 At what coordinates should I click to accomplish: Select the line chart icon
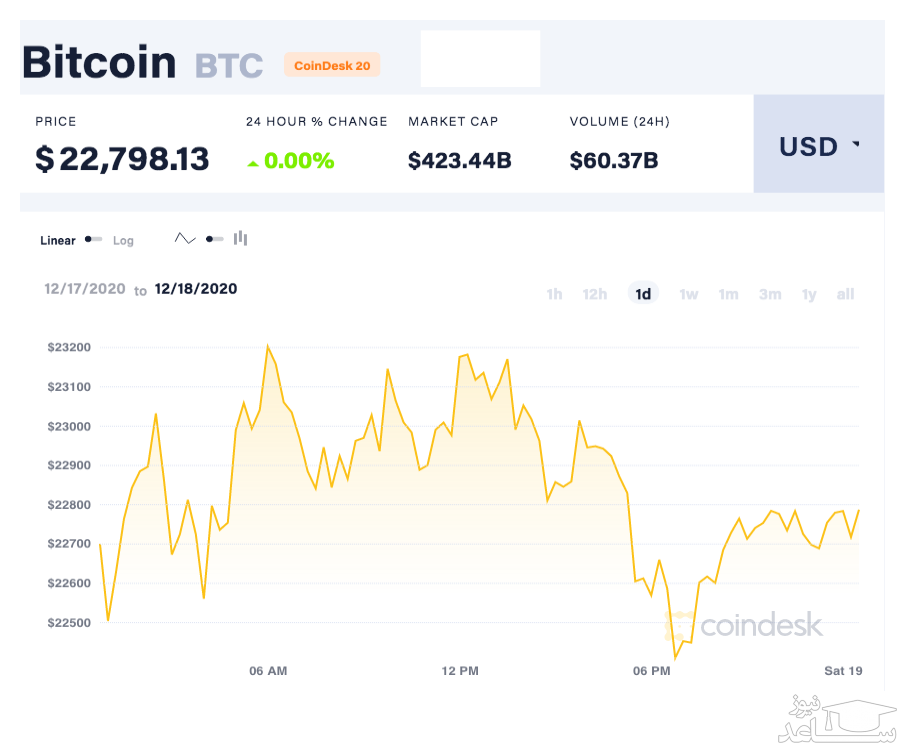185,239
